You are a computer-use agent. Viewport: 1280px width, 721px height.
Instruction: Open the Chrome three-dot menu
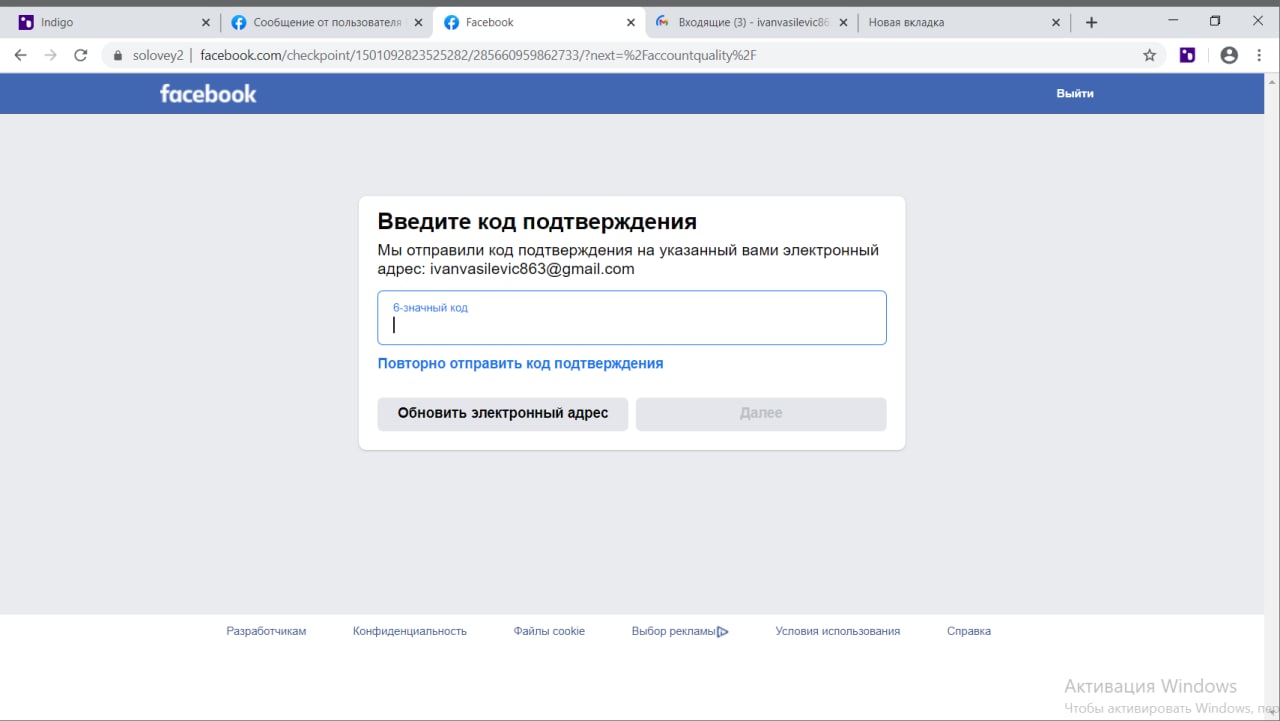(x=1261, y=55)
